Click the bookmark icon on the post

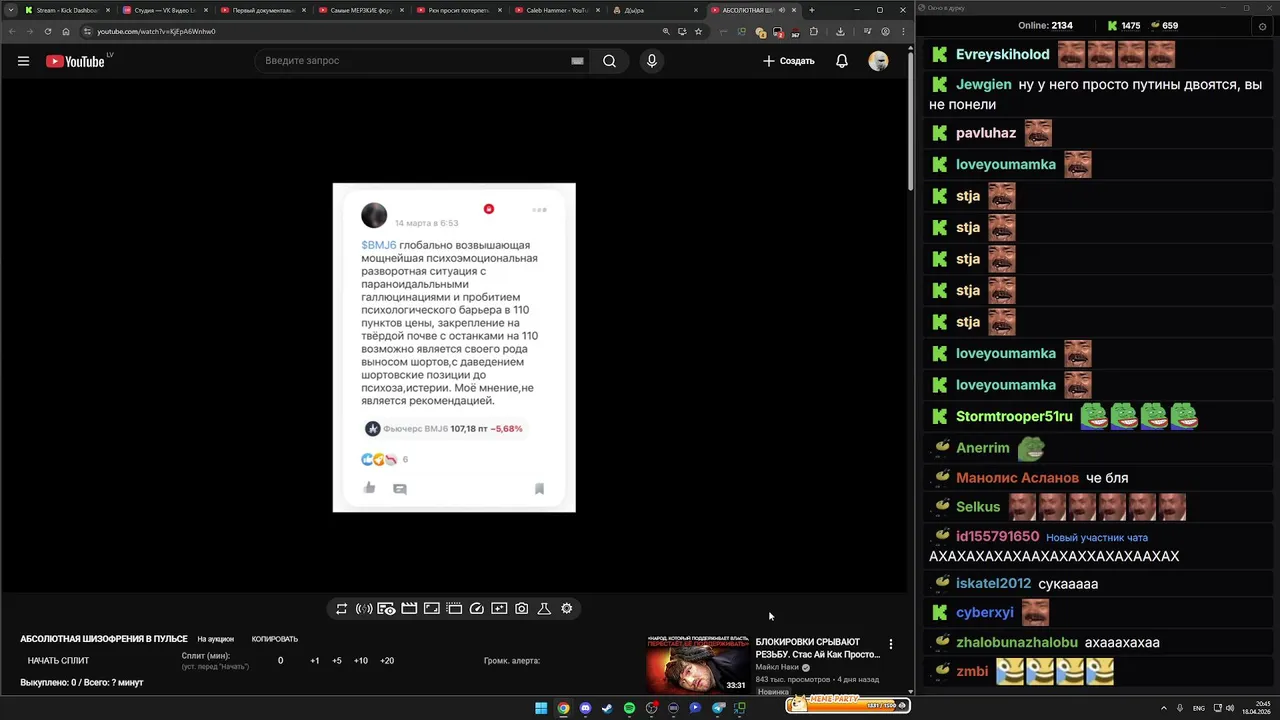click(539, 489)
